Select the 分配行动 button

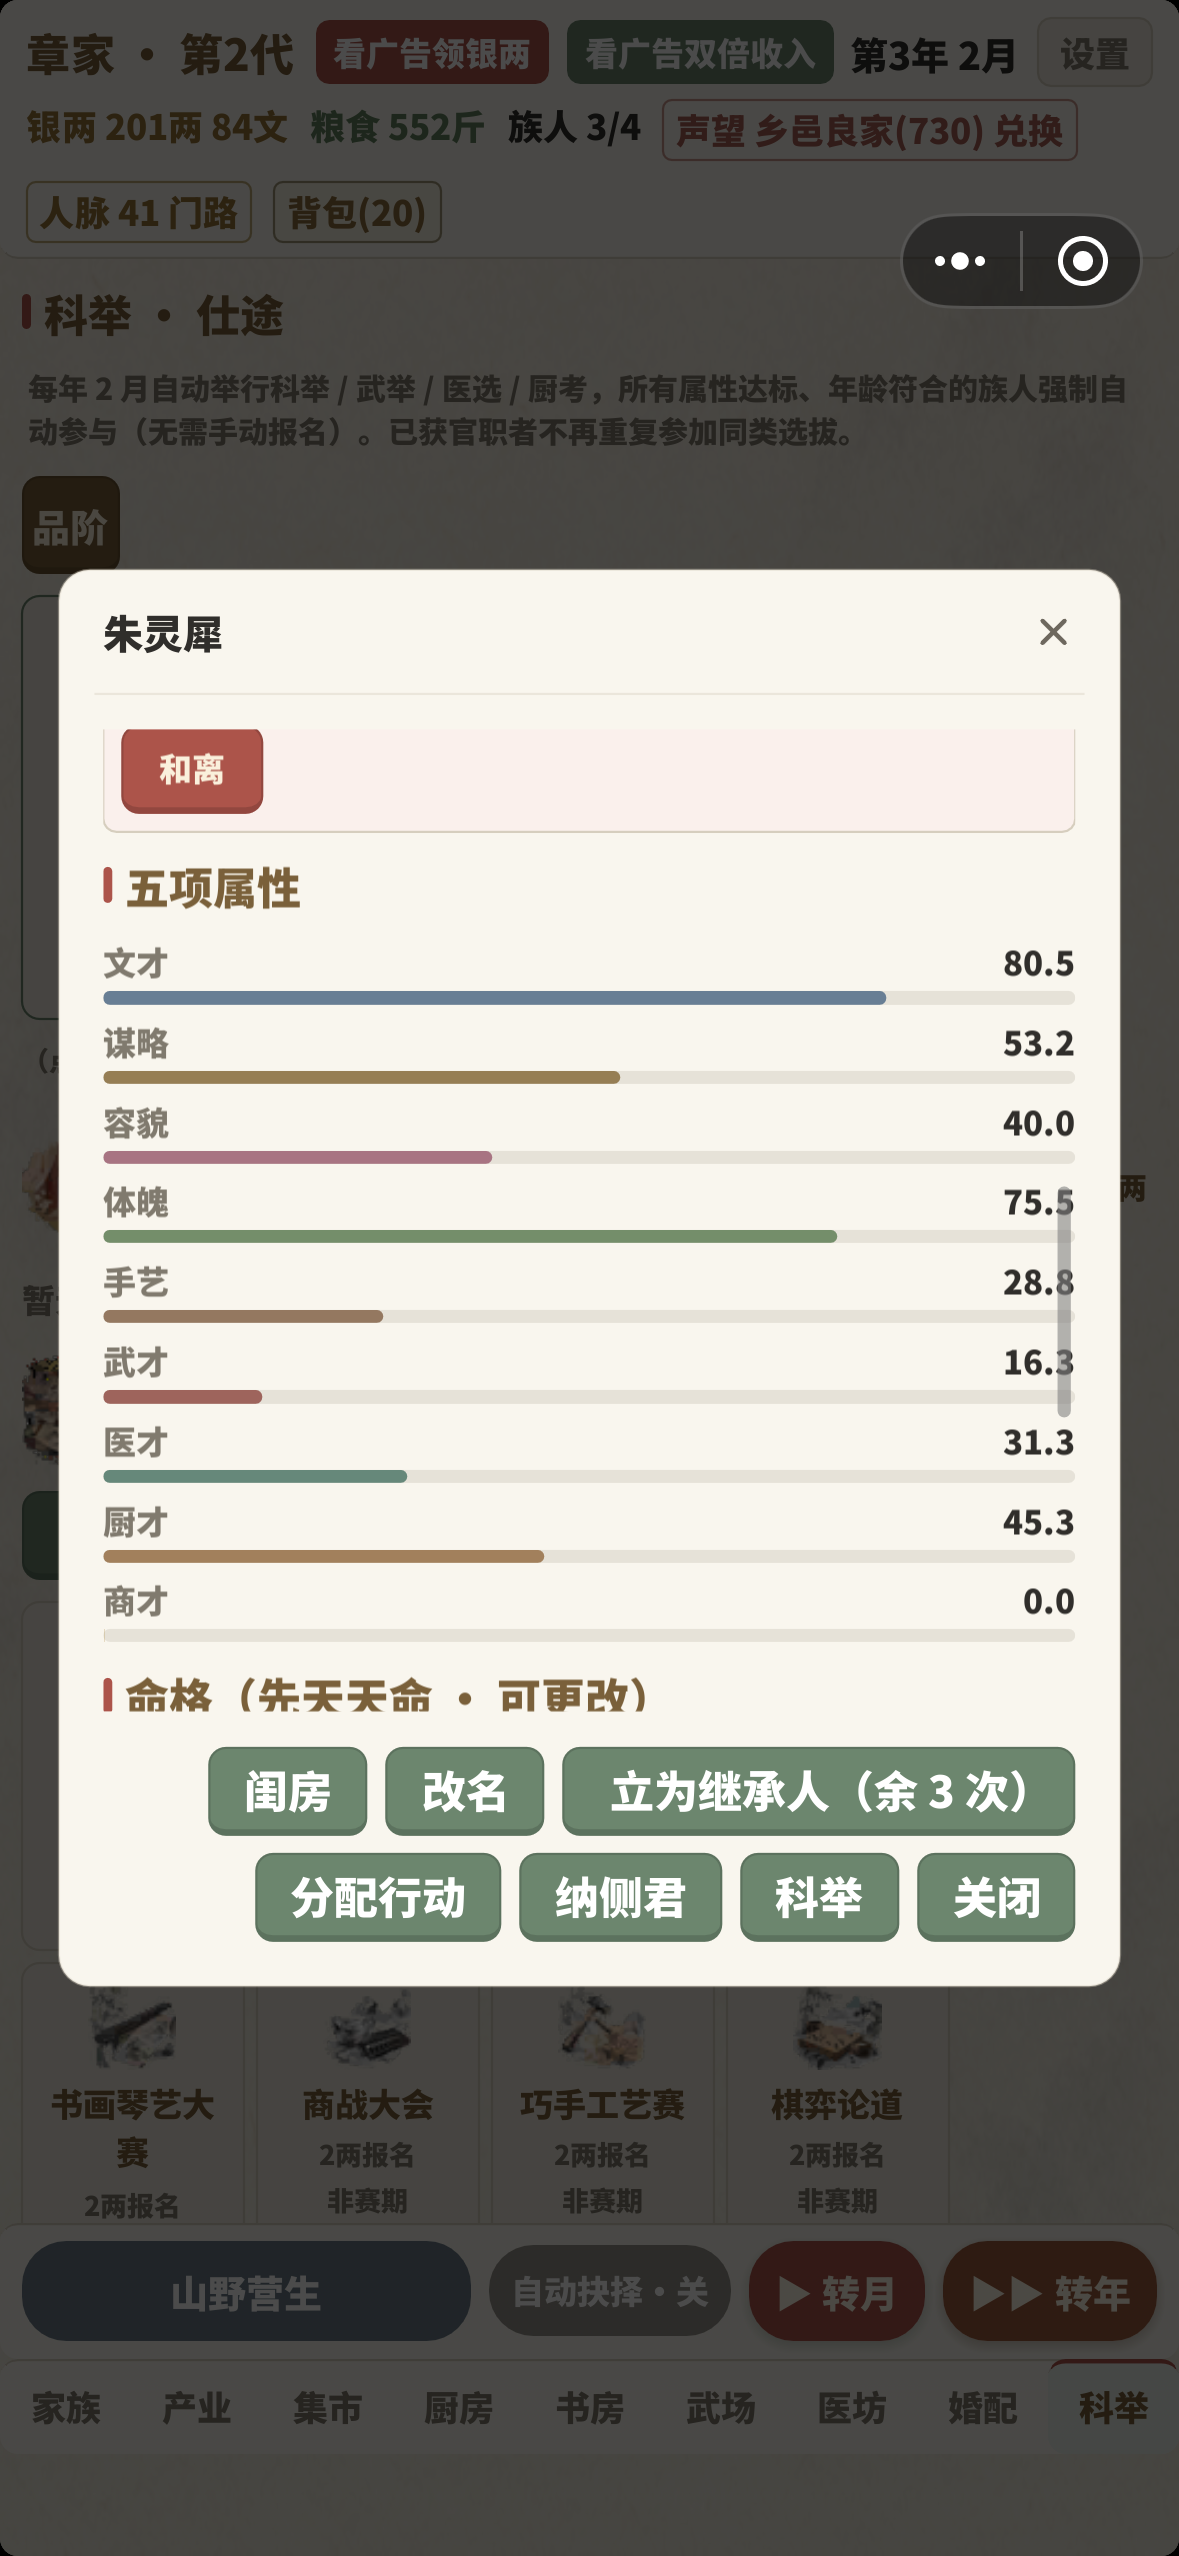(x=378, y=1897)
